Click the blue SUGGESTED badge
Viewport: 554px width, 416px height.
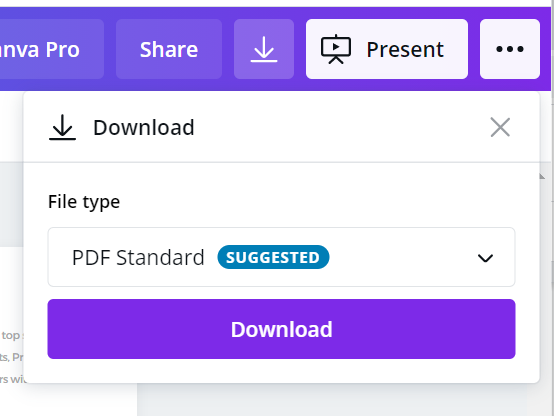point(273,257)
